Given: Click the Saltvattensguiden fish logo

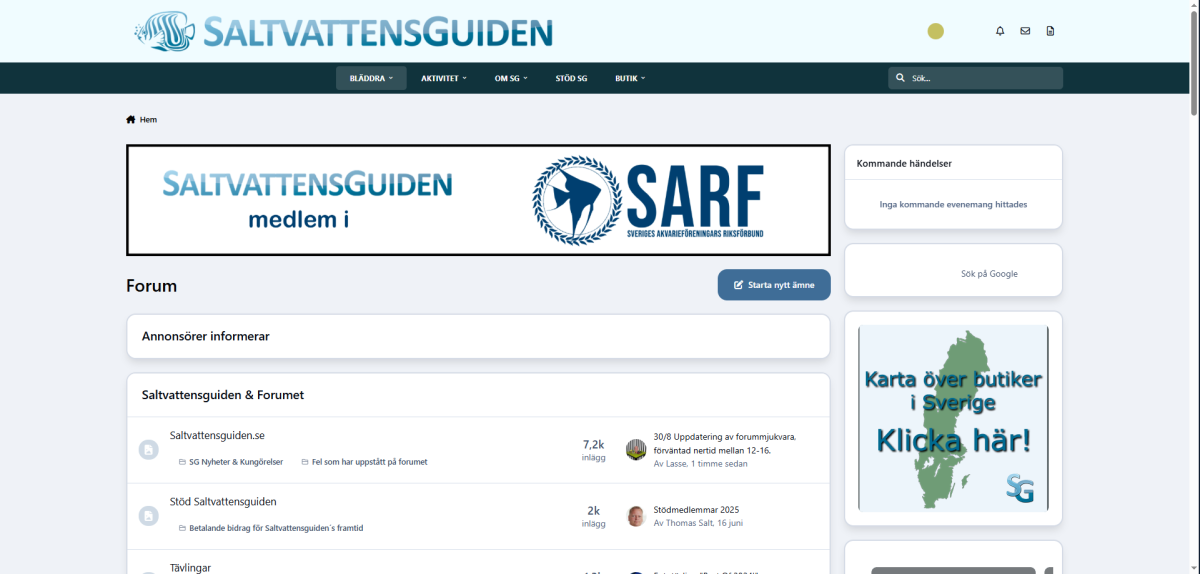Looking at the screenshot, I should (x=166, y=31).
